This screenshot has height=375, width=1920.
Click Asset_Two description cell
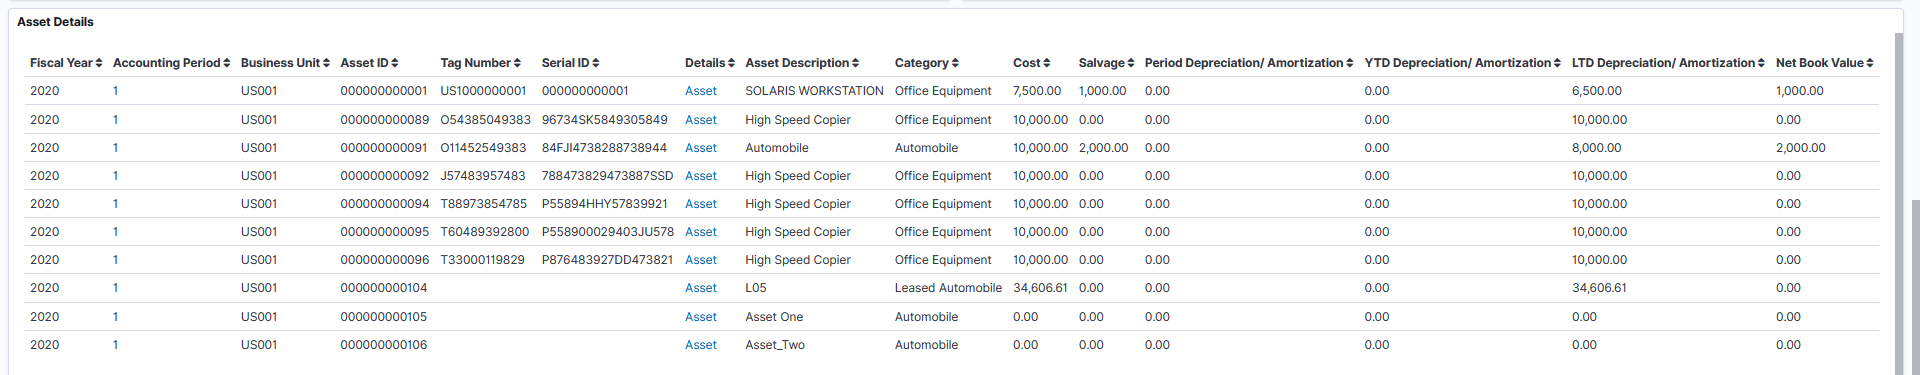coord(775,345)
